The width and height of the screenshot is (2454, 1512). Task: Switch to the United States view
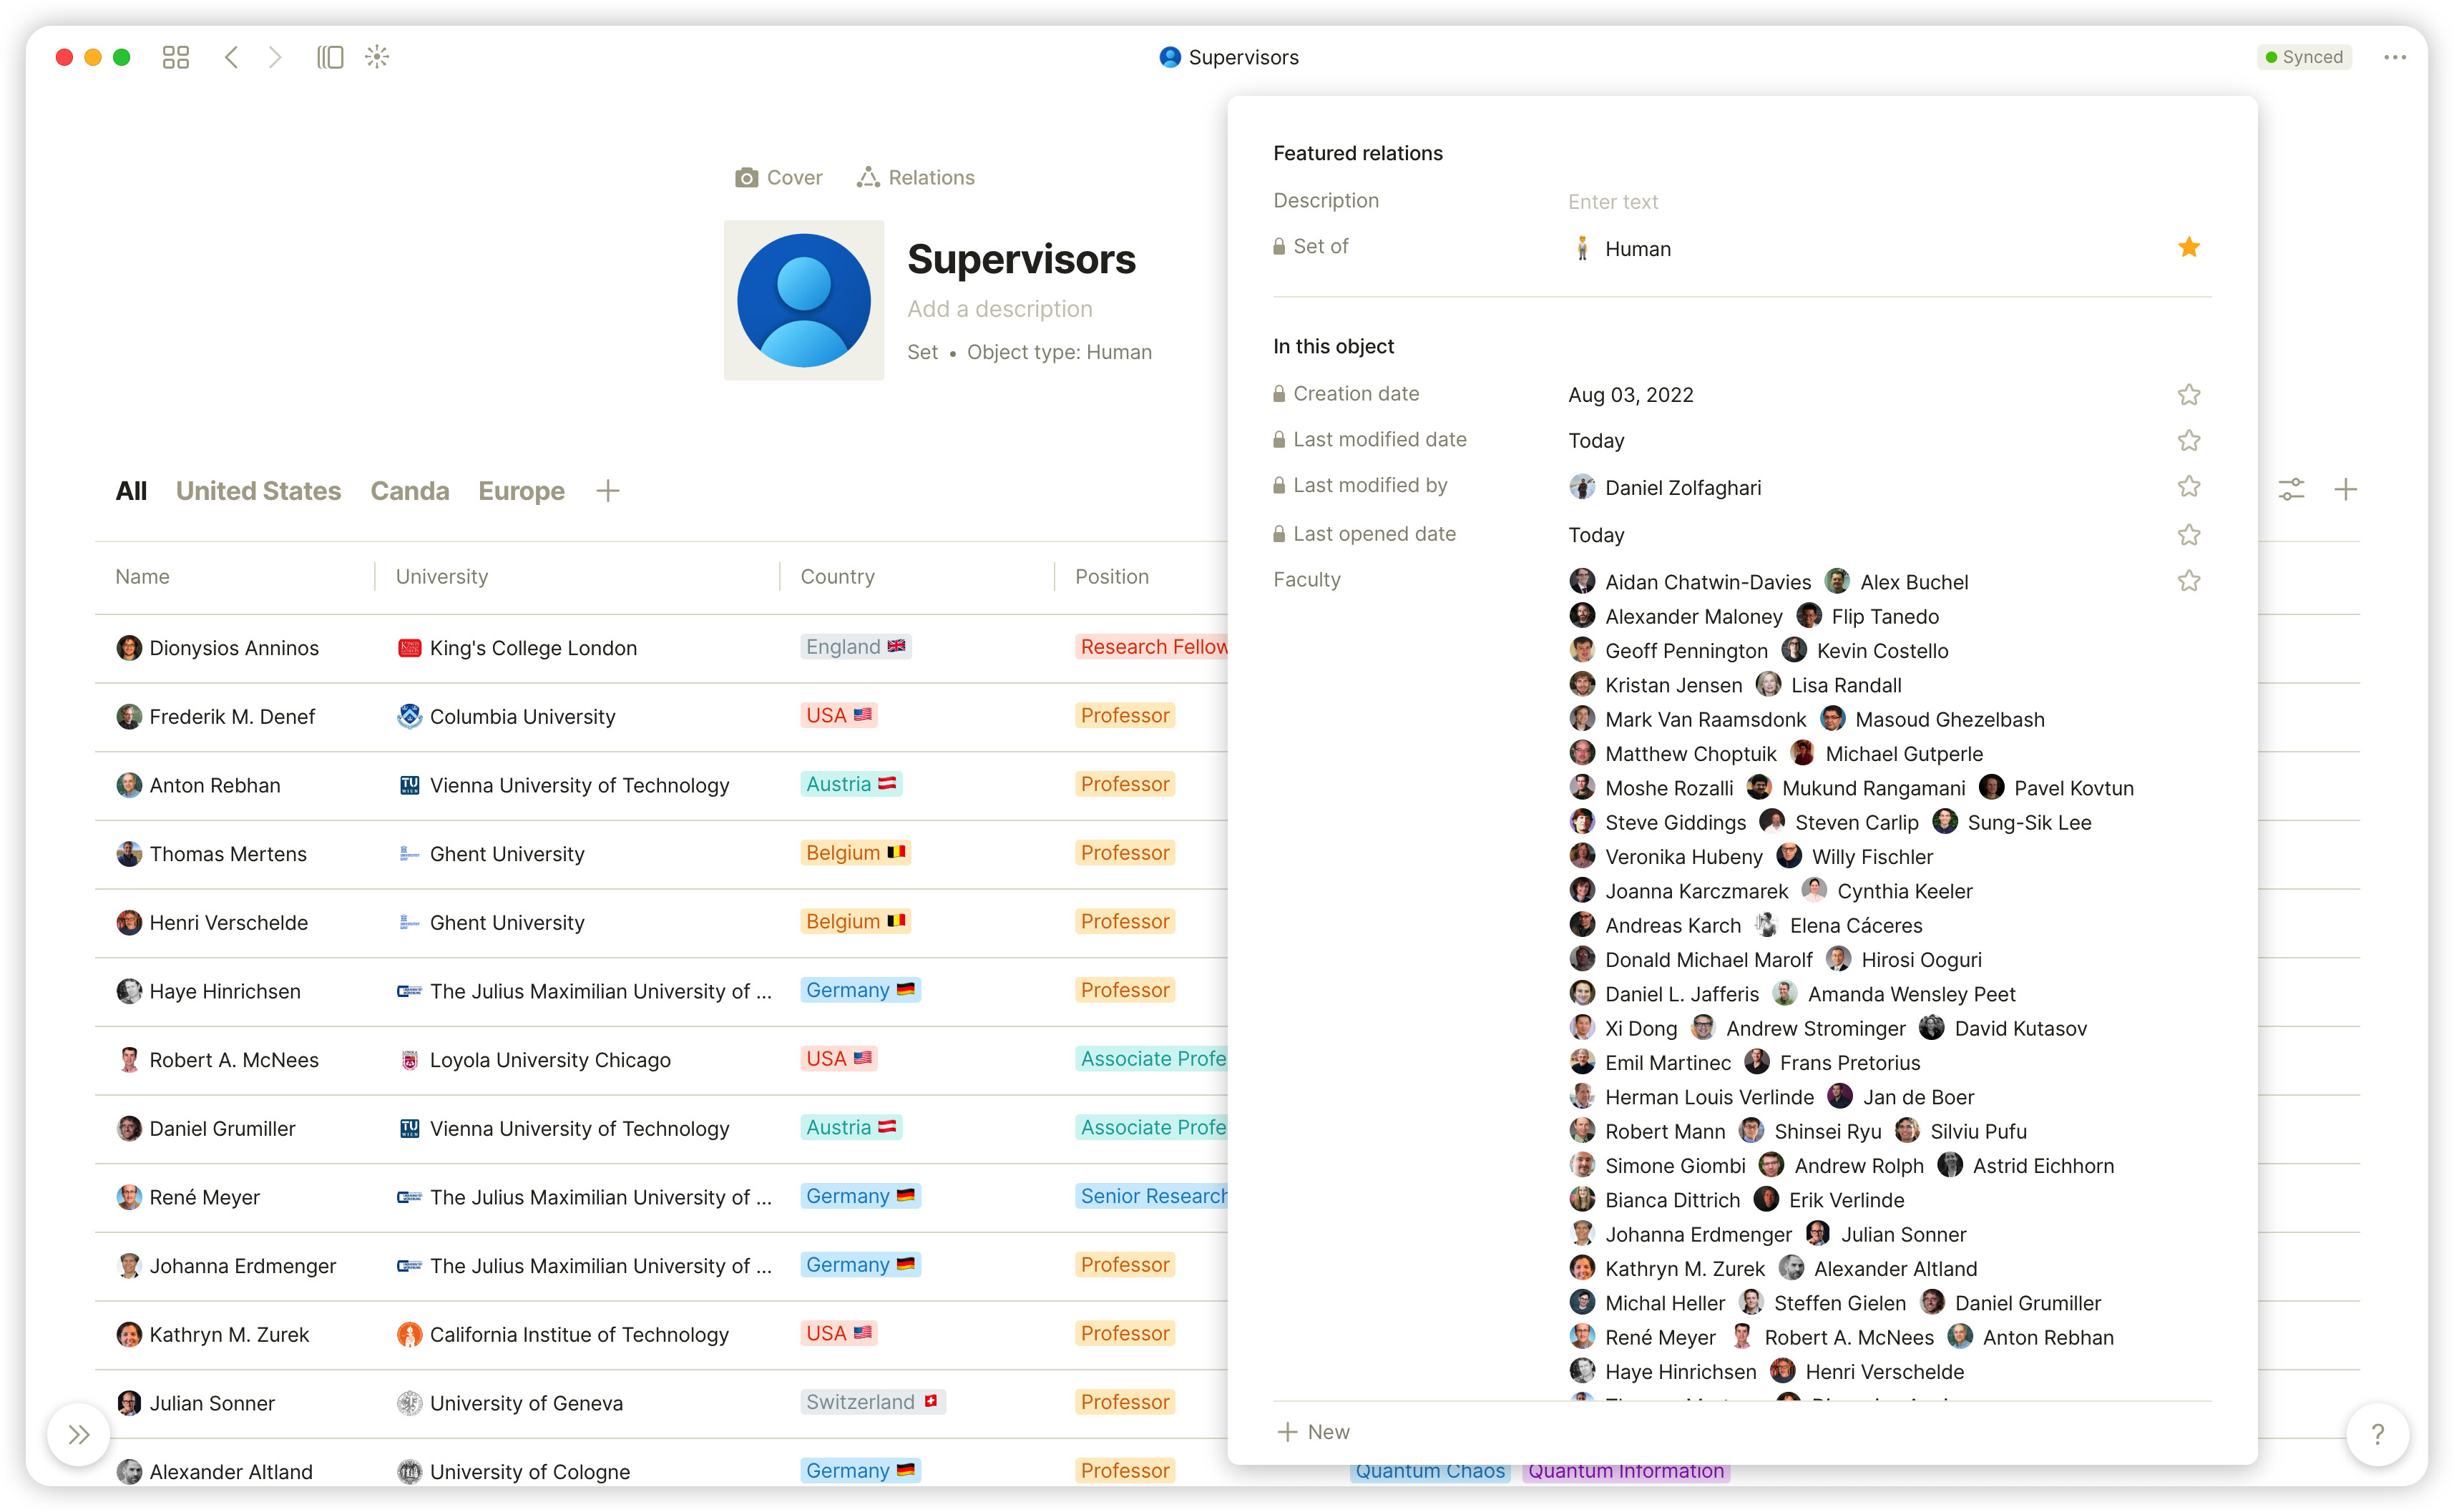click(258, 491)
